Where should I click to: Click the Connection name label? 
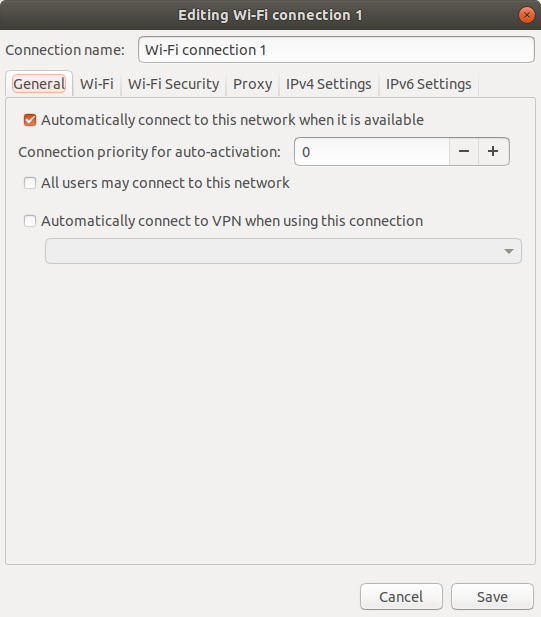[65, 50]
